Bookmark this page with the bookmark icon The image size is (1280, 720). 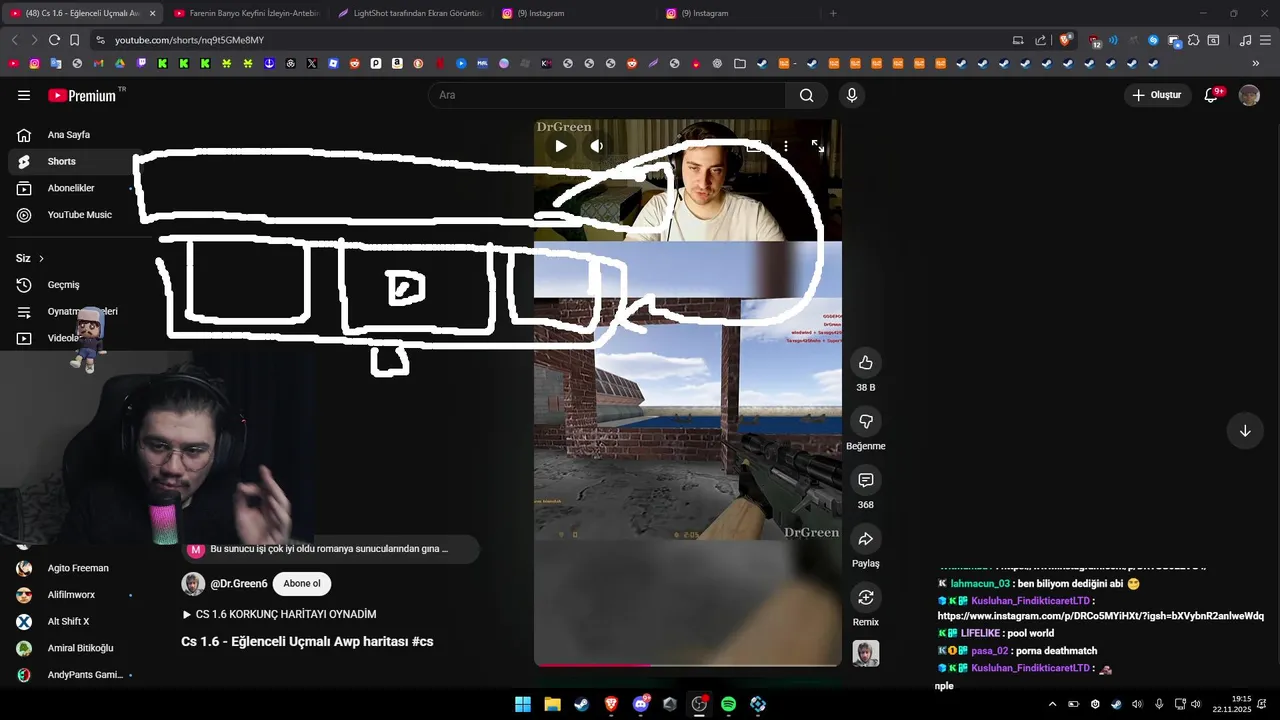pyautogui.click(x=75, y=40)
